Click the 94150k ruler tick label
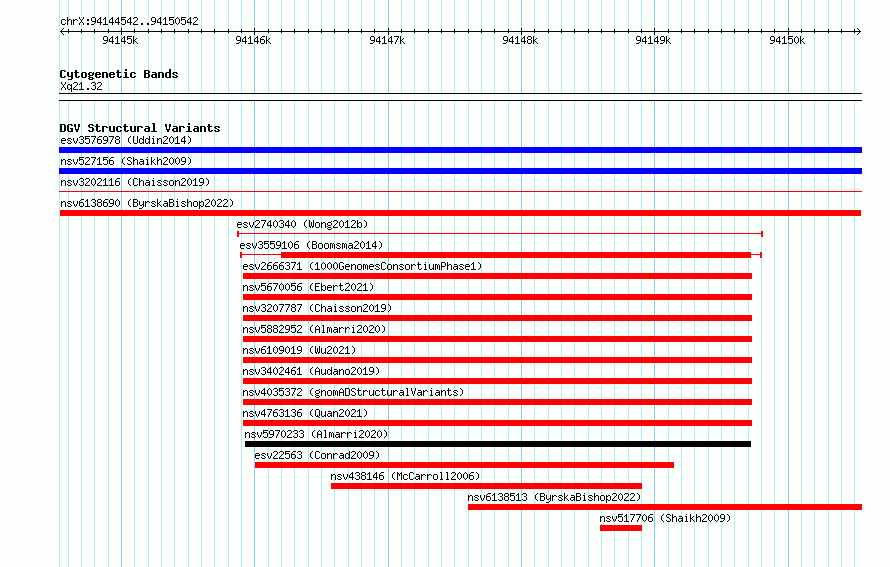 (787, 40)
